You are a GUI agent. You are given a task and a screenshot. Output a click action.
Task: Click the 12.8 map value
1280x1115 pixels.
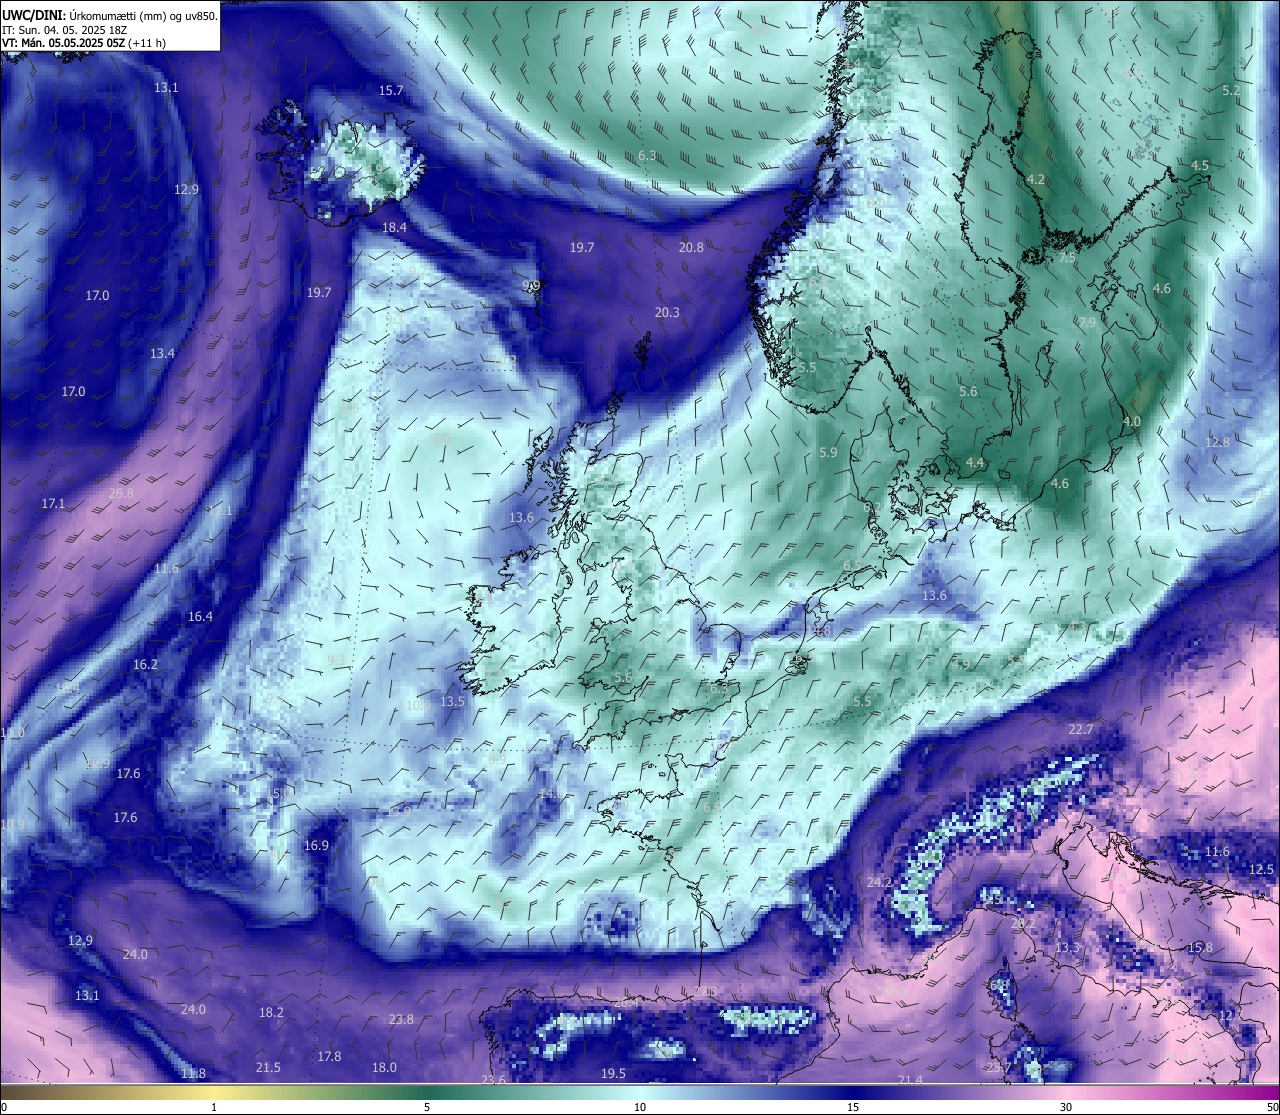click(x=1217, y=443)
